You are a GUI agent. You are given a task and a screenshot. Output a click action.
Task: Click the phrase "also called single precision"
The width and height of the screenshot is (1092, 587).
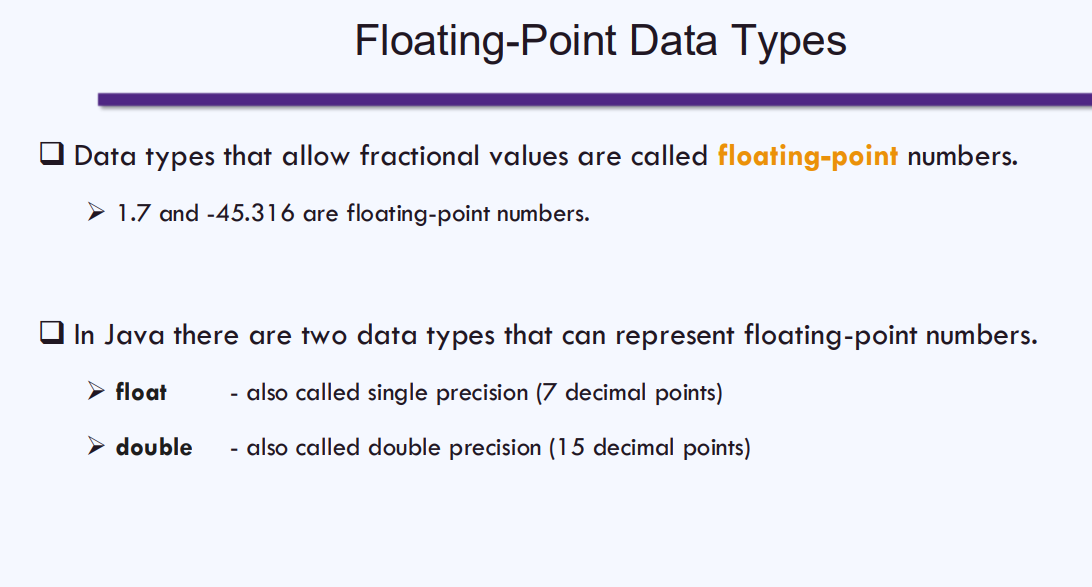pos(387,393)
